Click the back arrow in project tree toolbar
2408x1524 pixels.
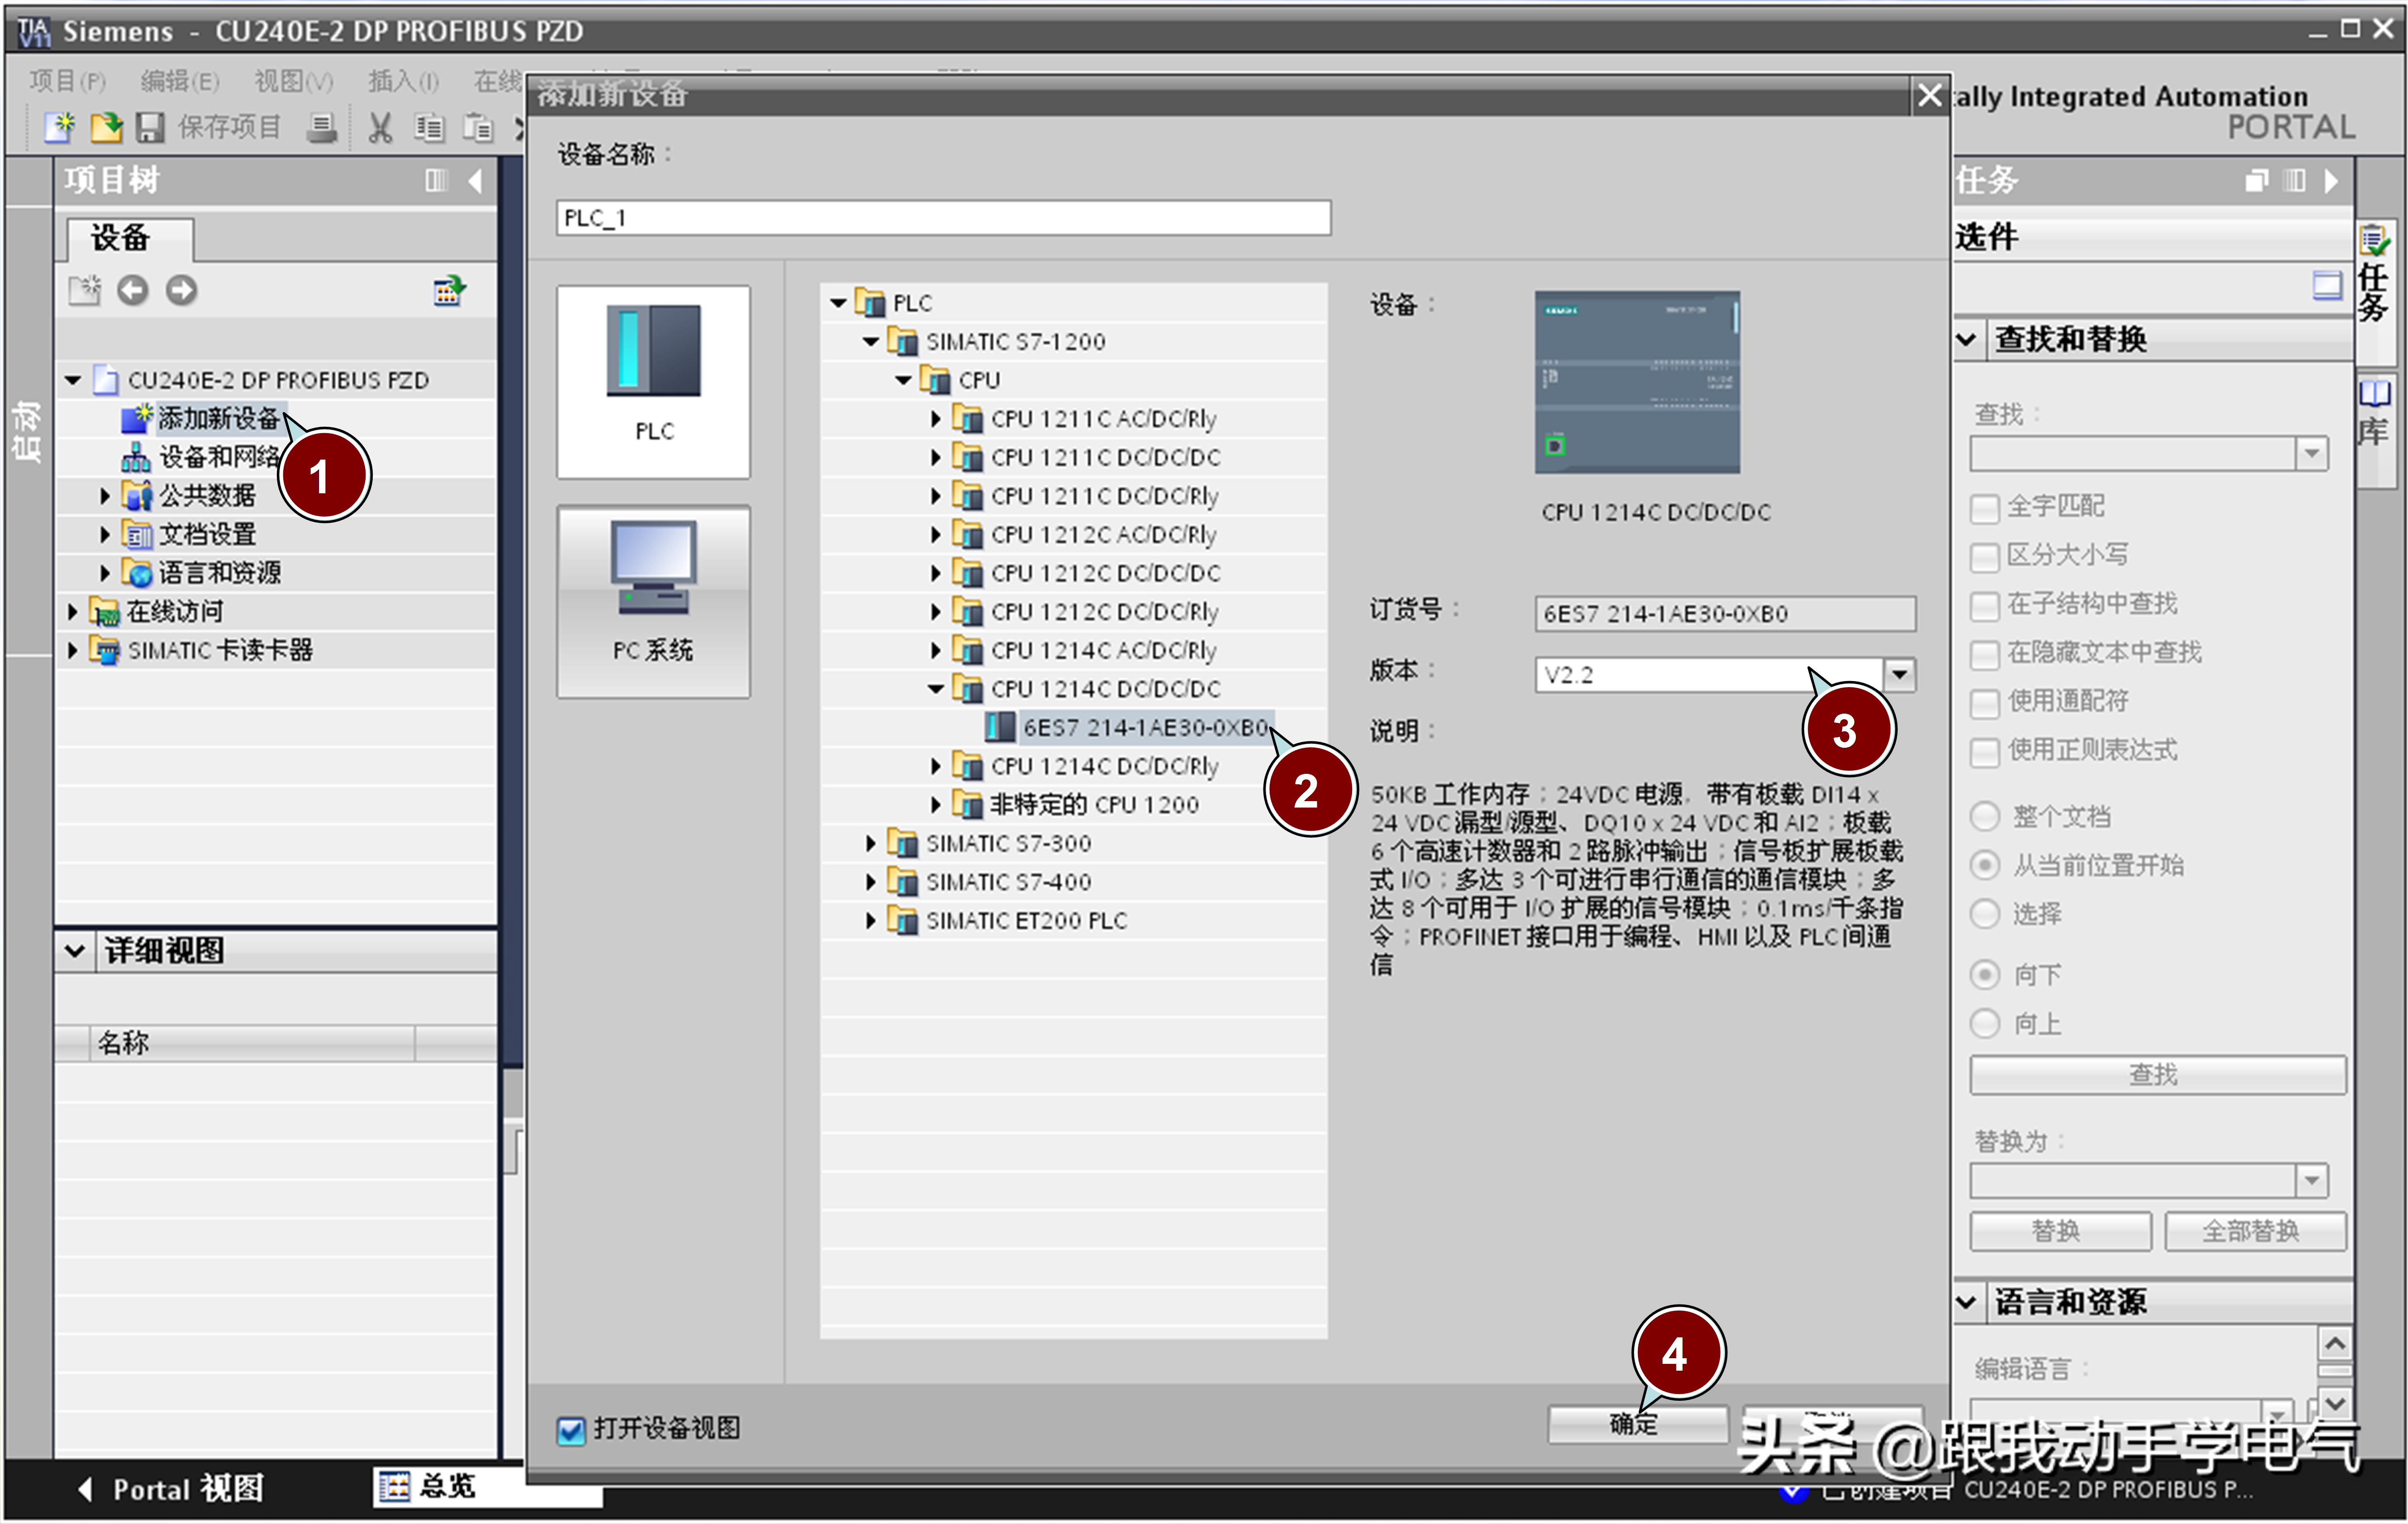coord(133,290)
